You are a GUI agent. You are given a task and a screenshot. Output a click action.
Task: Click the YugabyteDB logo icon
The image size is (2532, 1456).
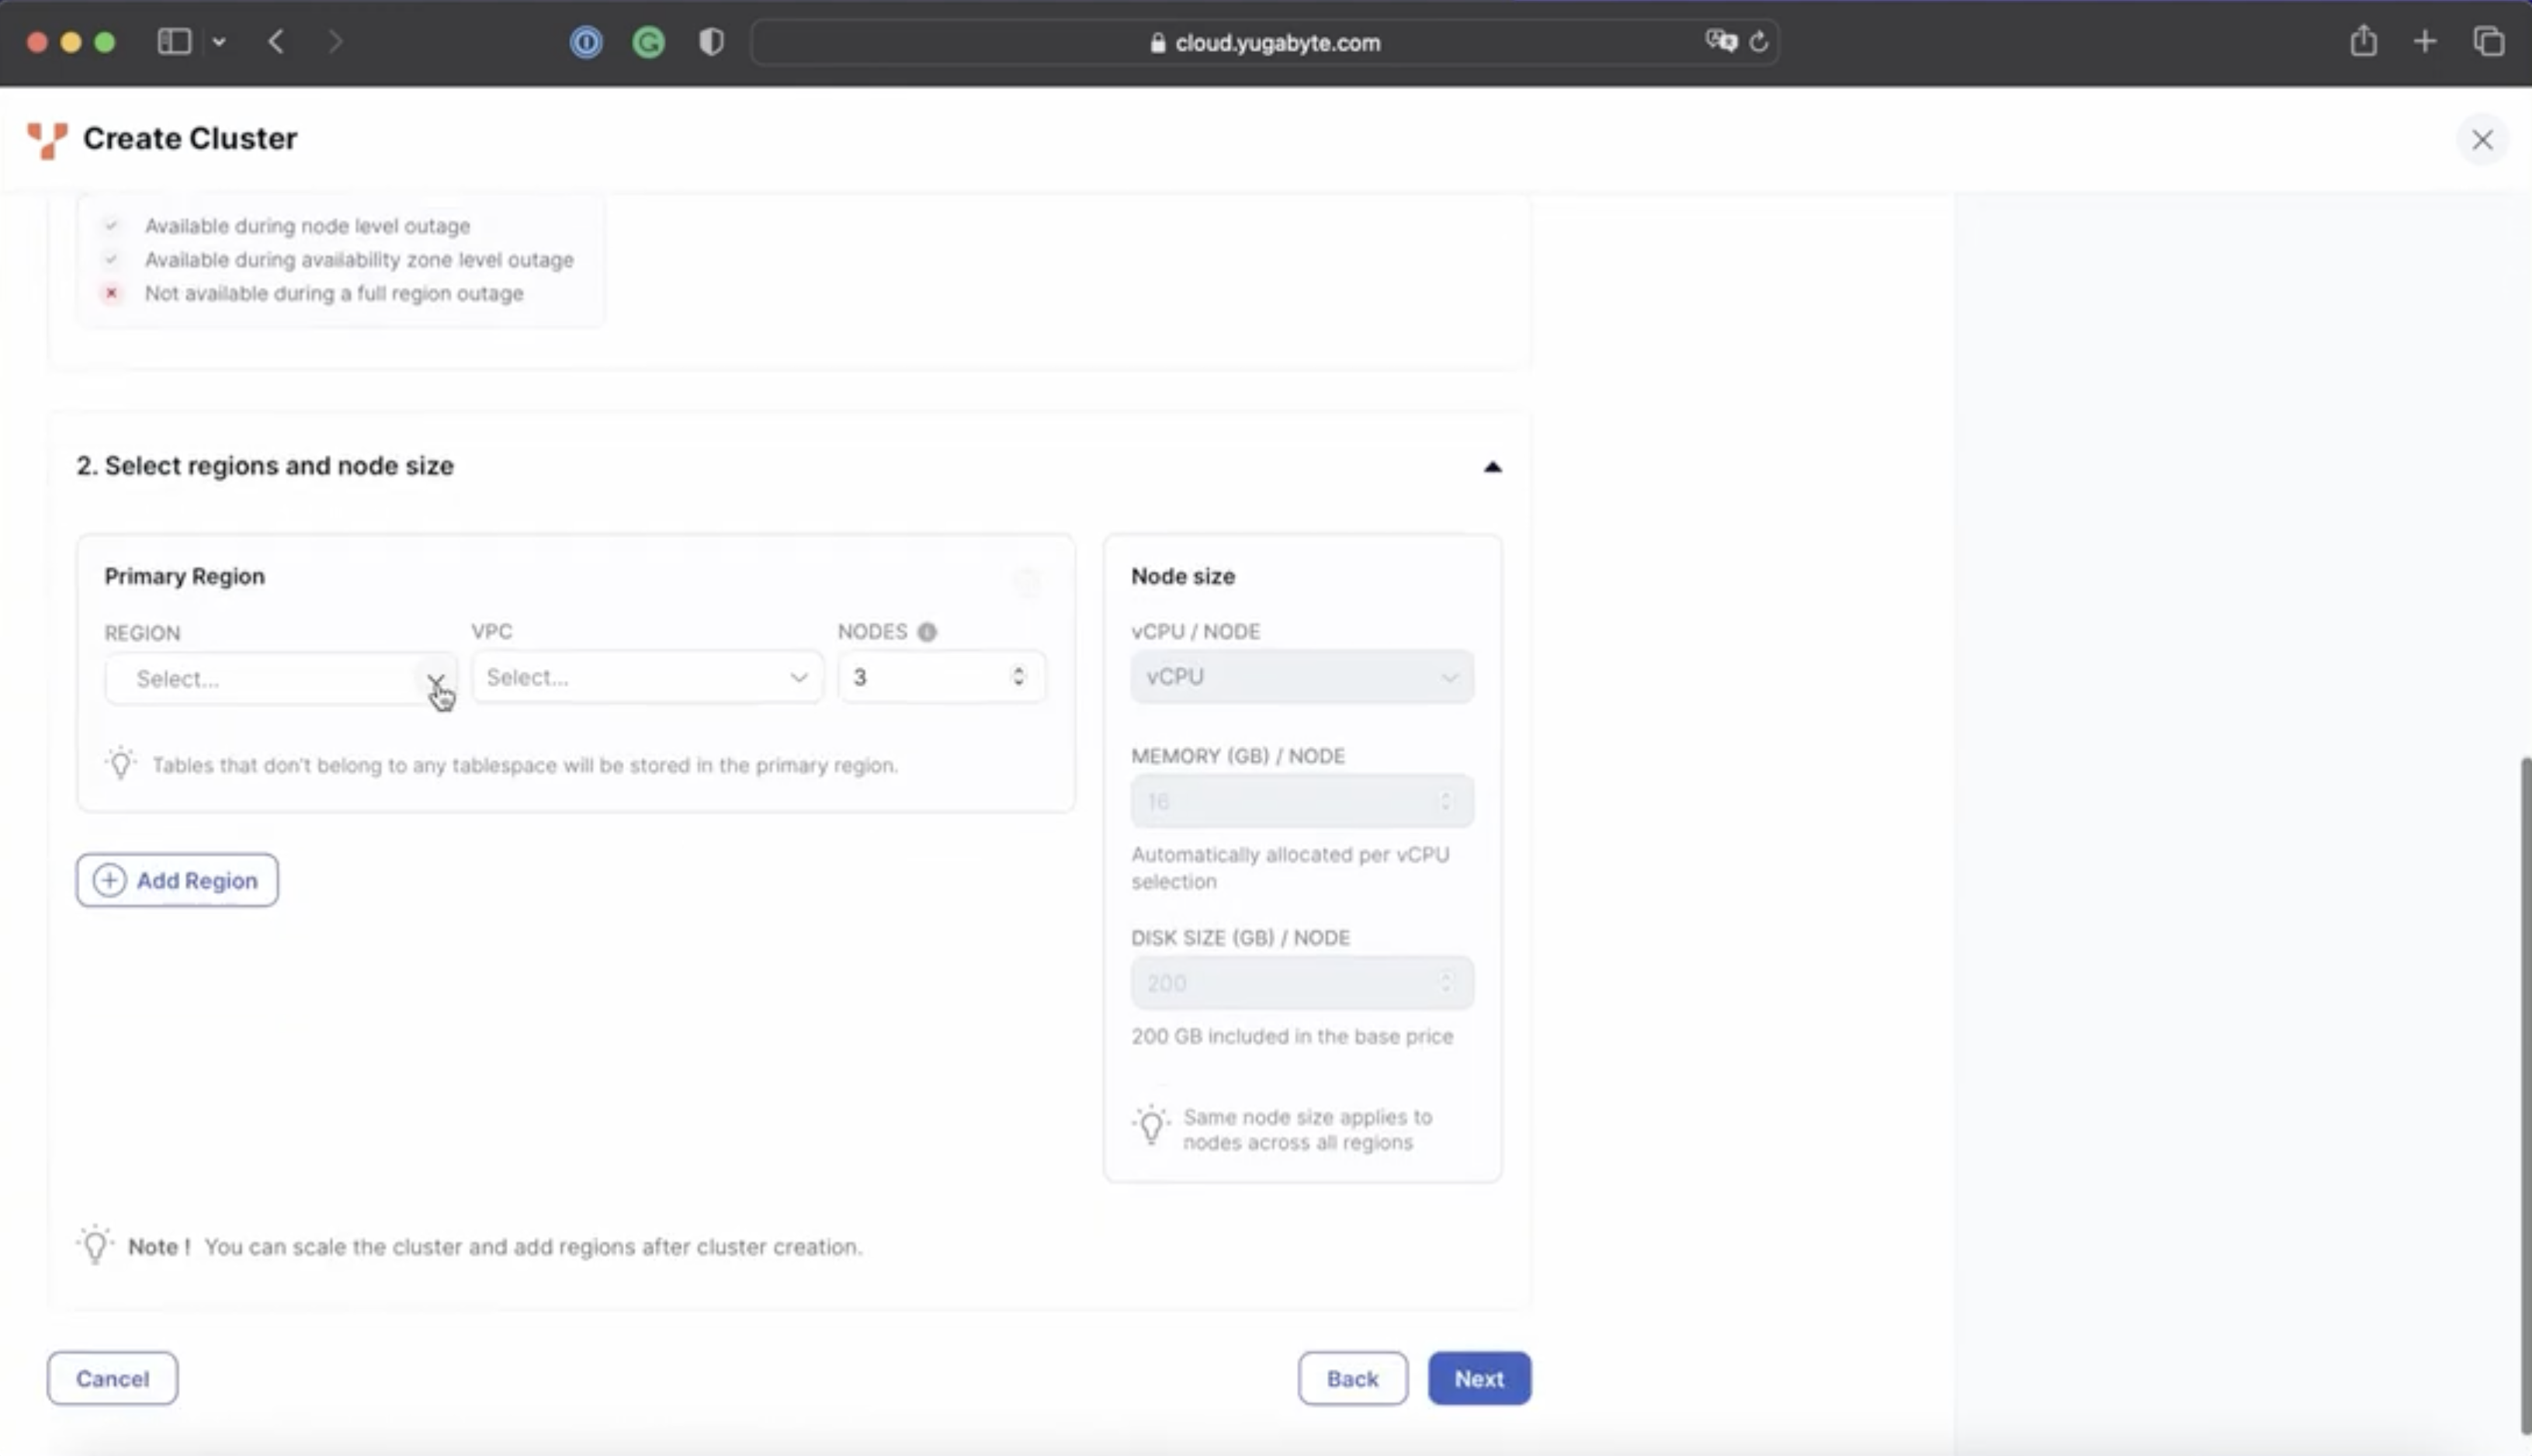tap(47, 140)
